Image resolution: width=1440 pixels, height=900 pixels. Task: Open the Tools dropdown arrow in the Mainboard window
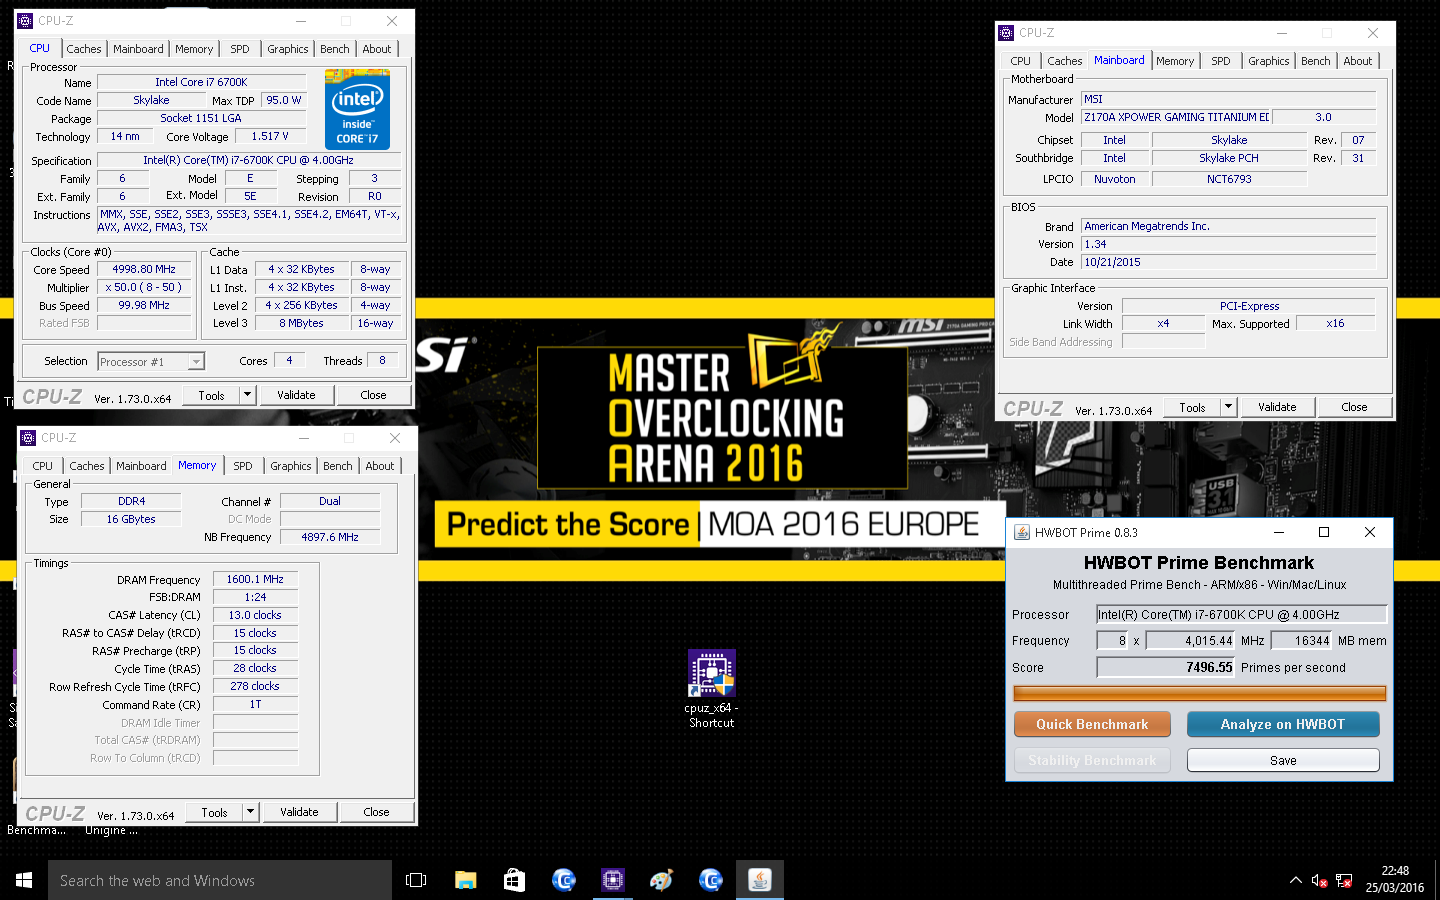(1228, 407)
